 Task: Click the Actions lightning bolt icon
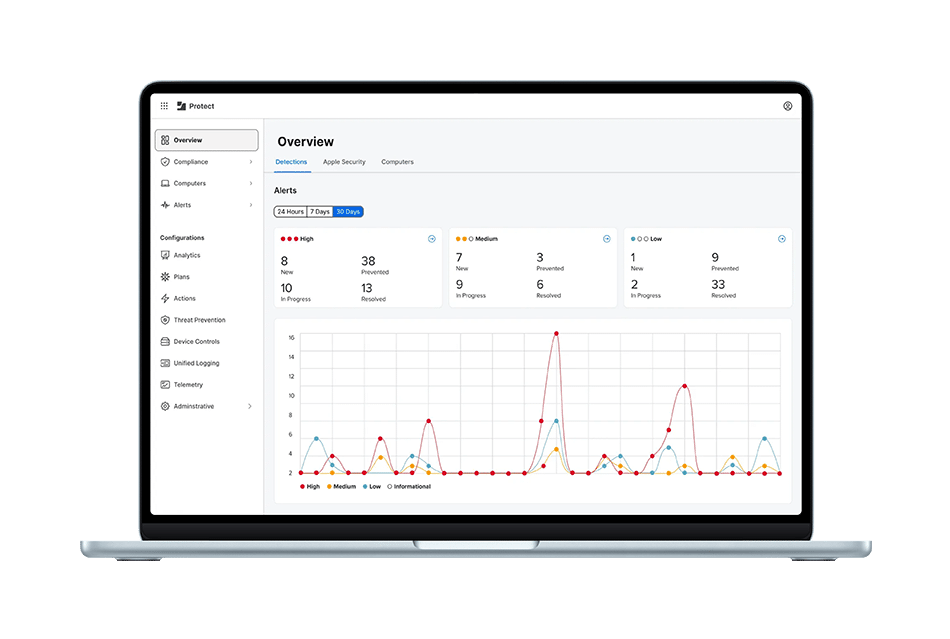click(x=165, y=299)
